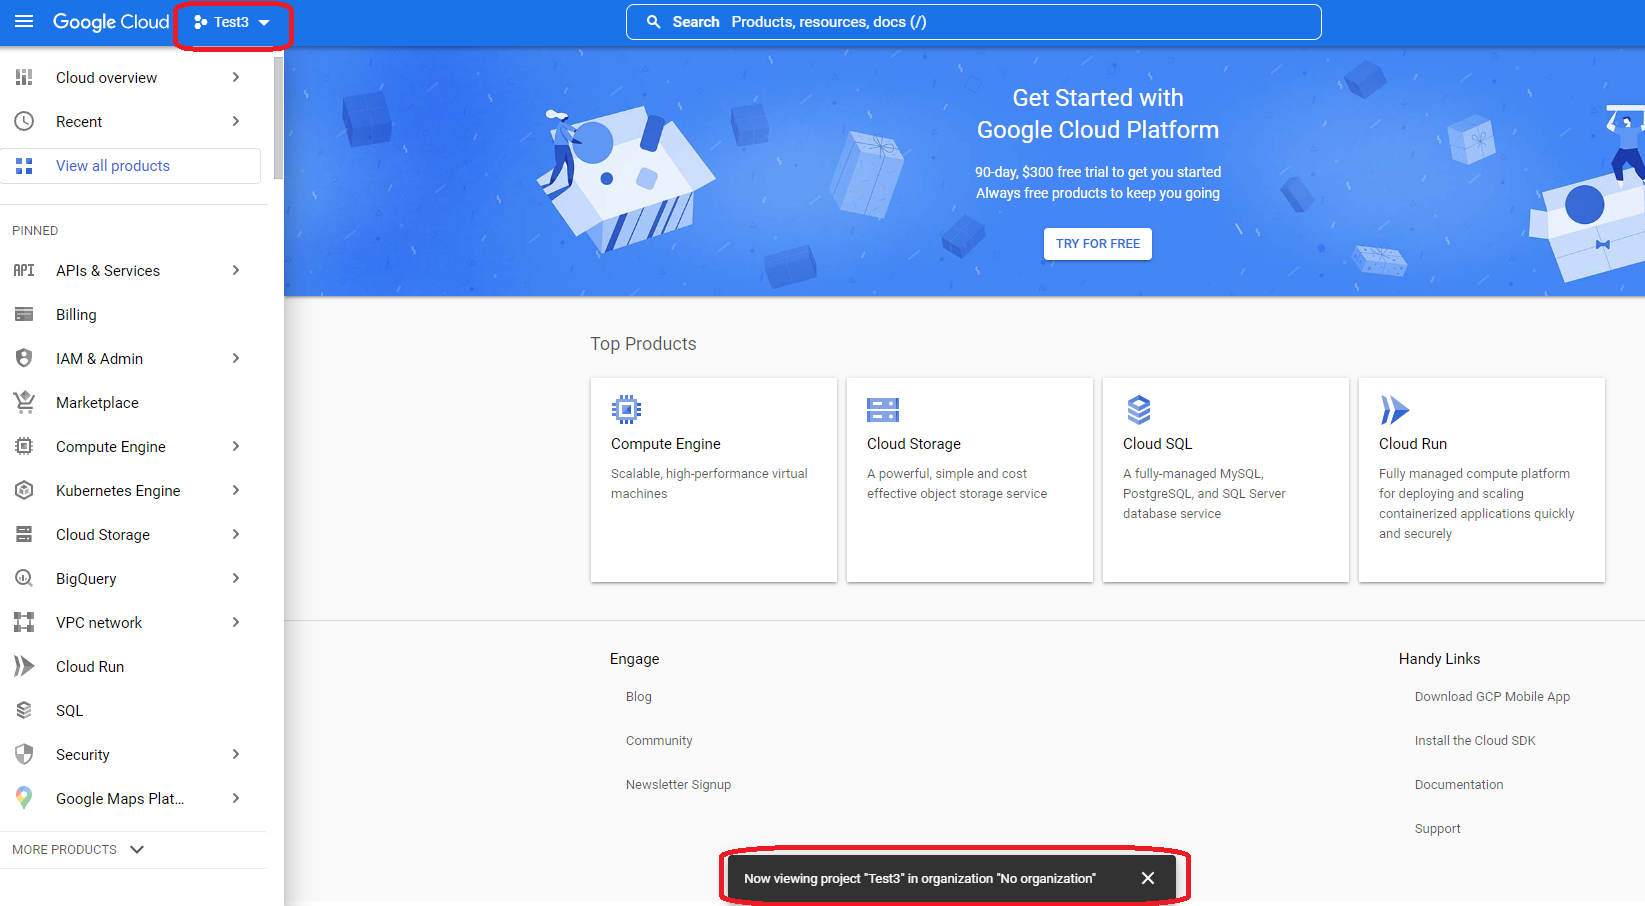Click the Cloud SQL card icon

point(1138,409)
